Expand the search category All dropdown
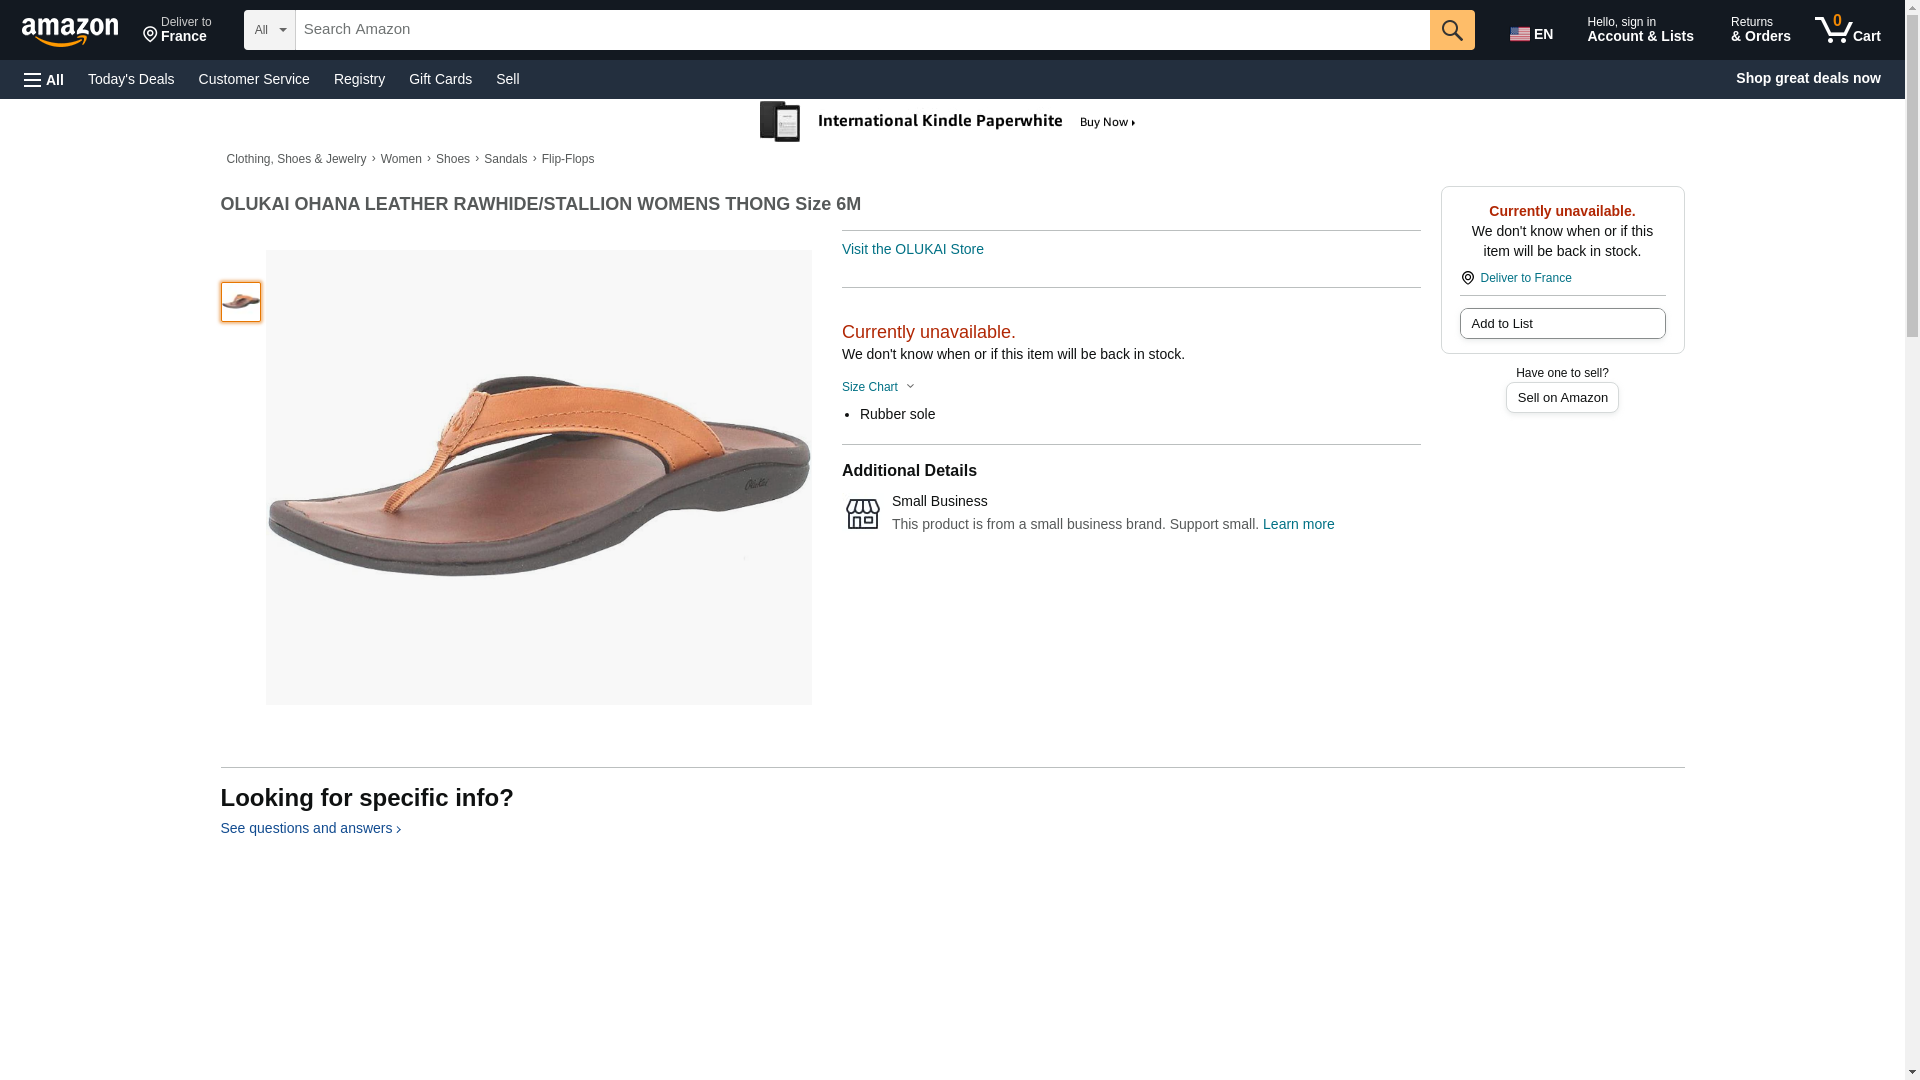1920x1080 pixels. pyautogui.click(x=269, y=30)
